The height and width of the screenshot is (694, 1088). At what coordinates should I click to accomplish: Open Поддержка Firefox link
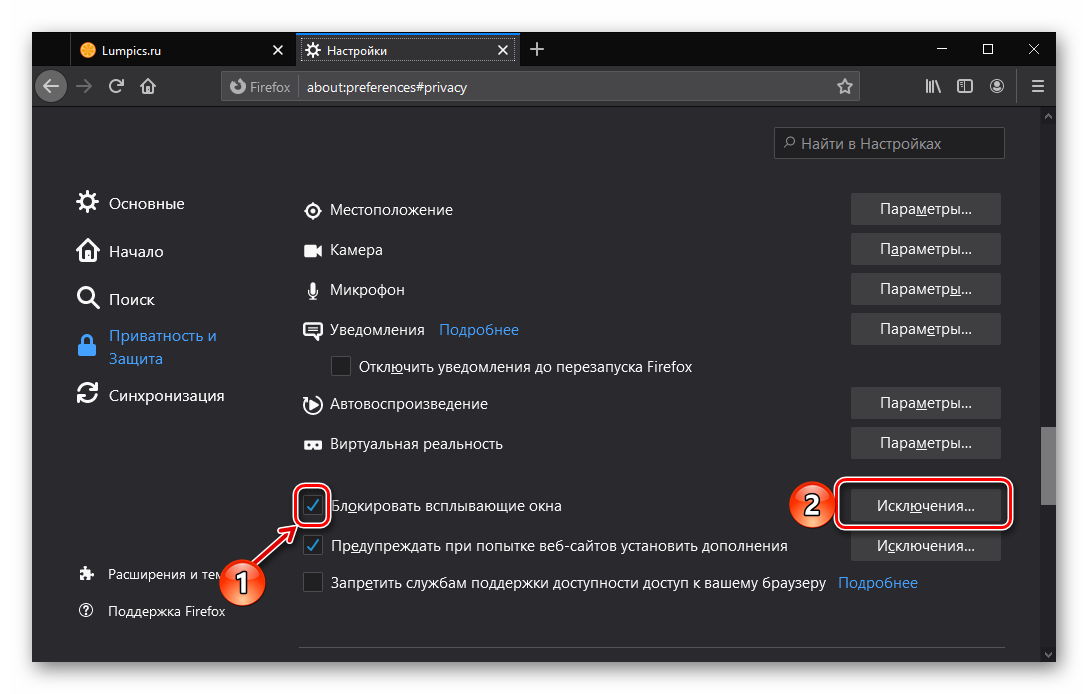coord(152,611)
